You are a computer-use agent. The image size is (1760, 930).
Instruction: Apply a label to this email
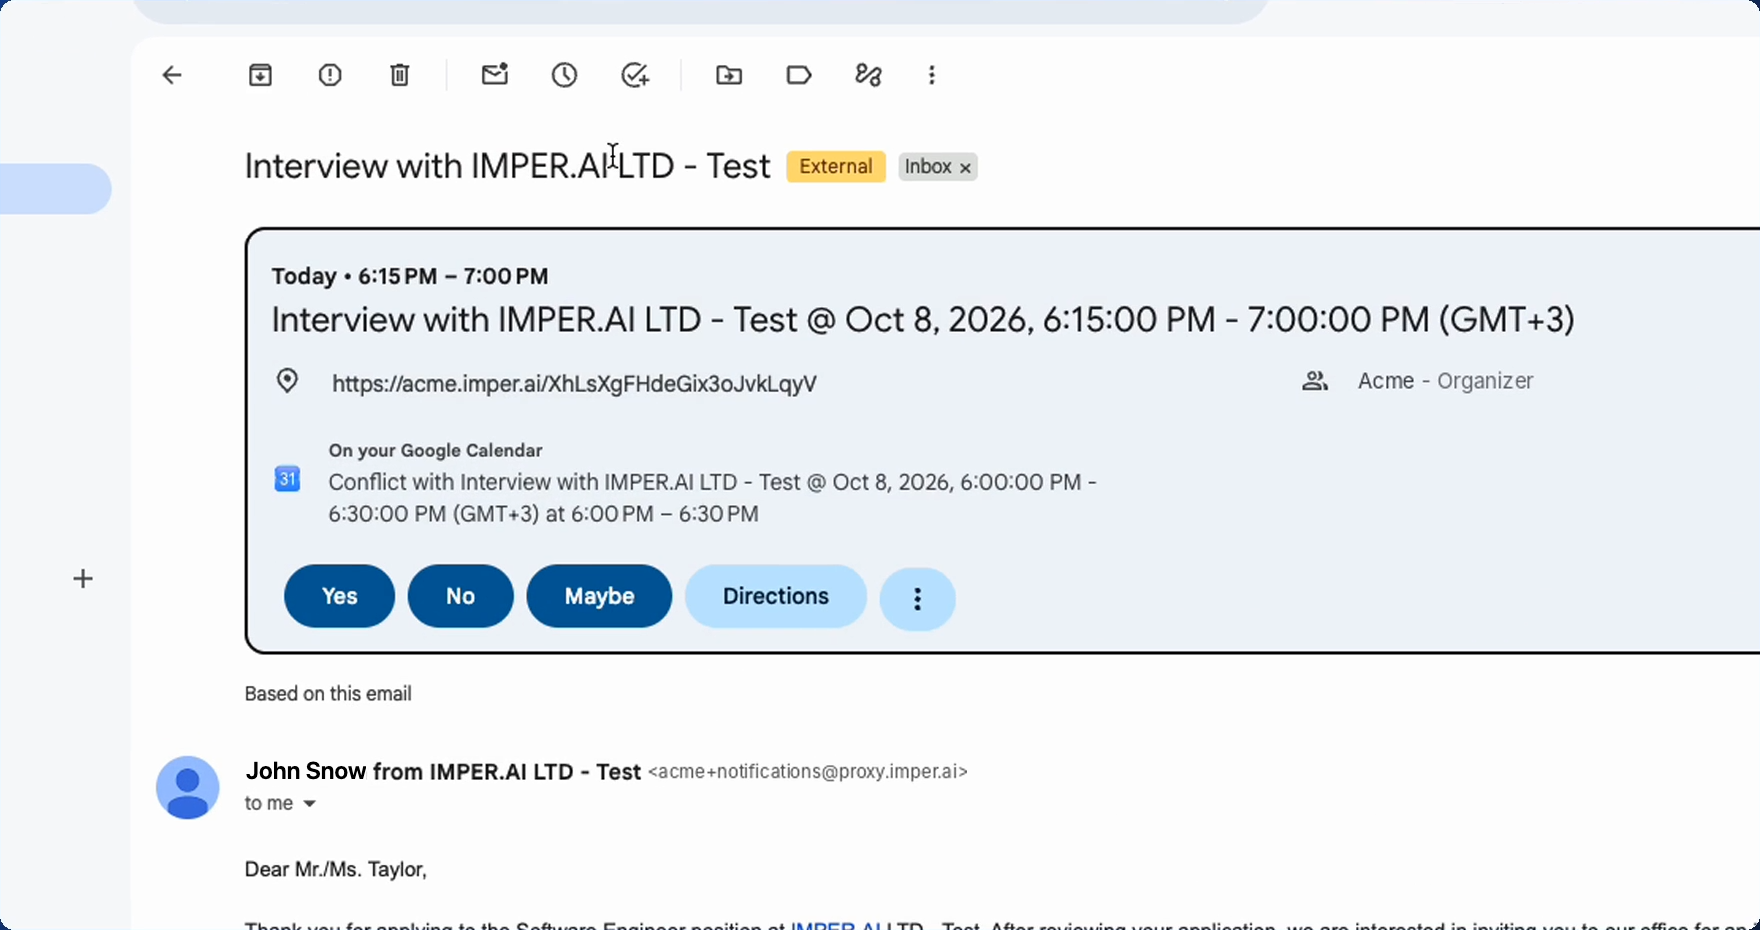pyautogui.click(x=799, y=75)
